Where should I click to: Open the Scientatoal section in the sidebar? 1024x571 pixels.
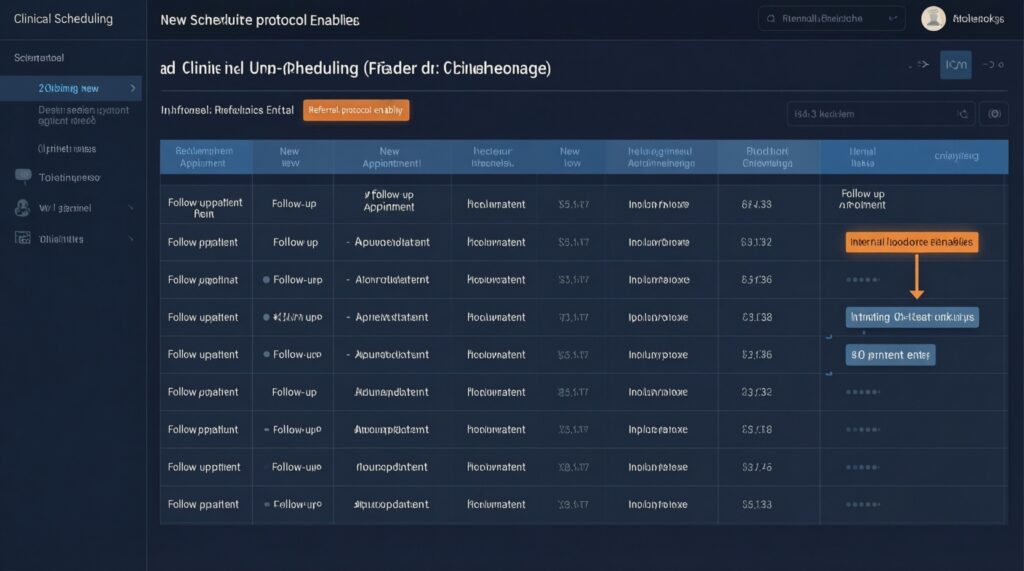(40, 58)
